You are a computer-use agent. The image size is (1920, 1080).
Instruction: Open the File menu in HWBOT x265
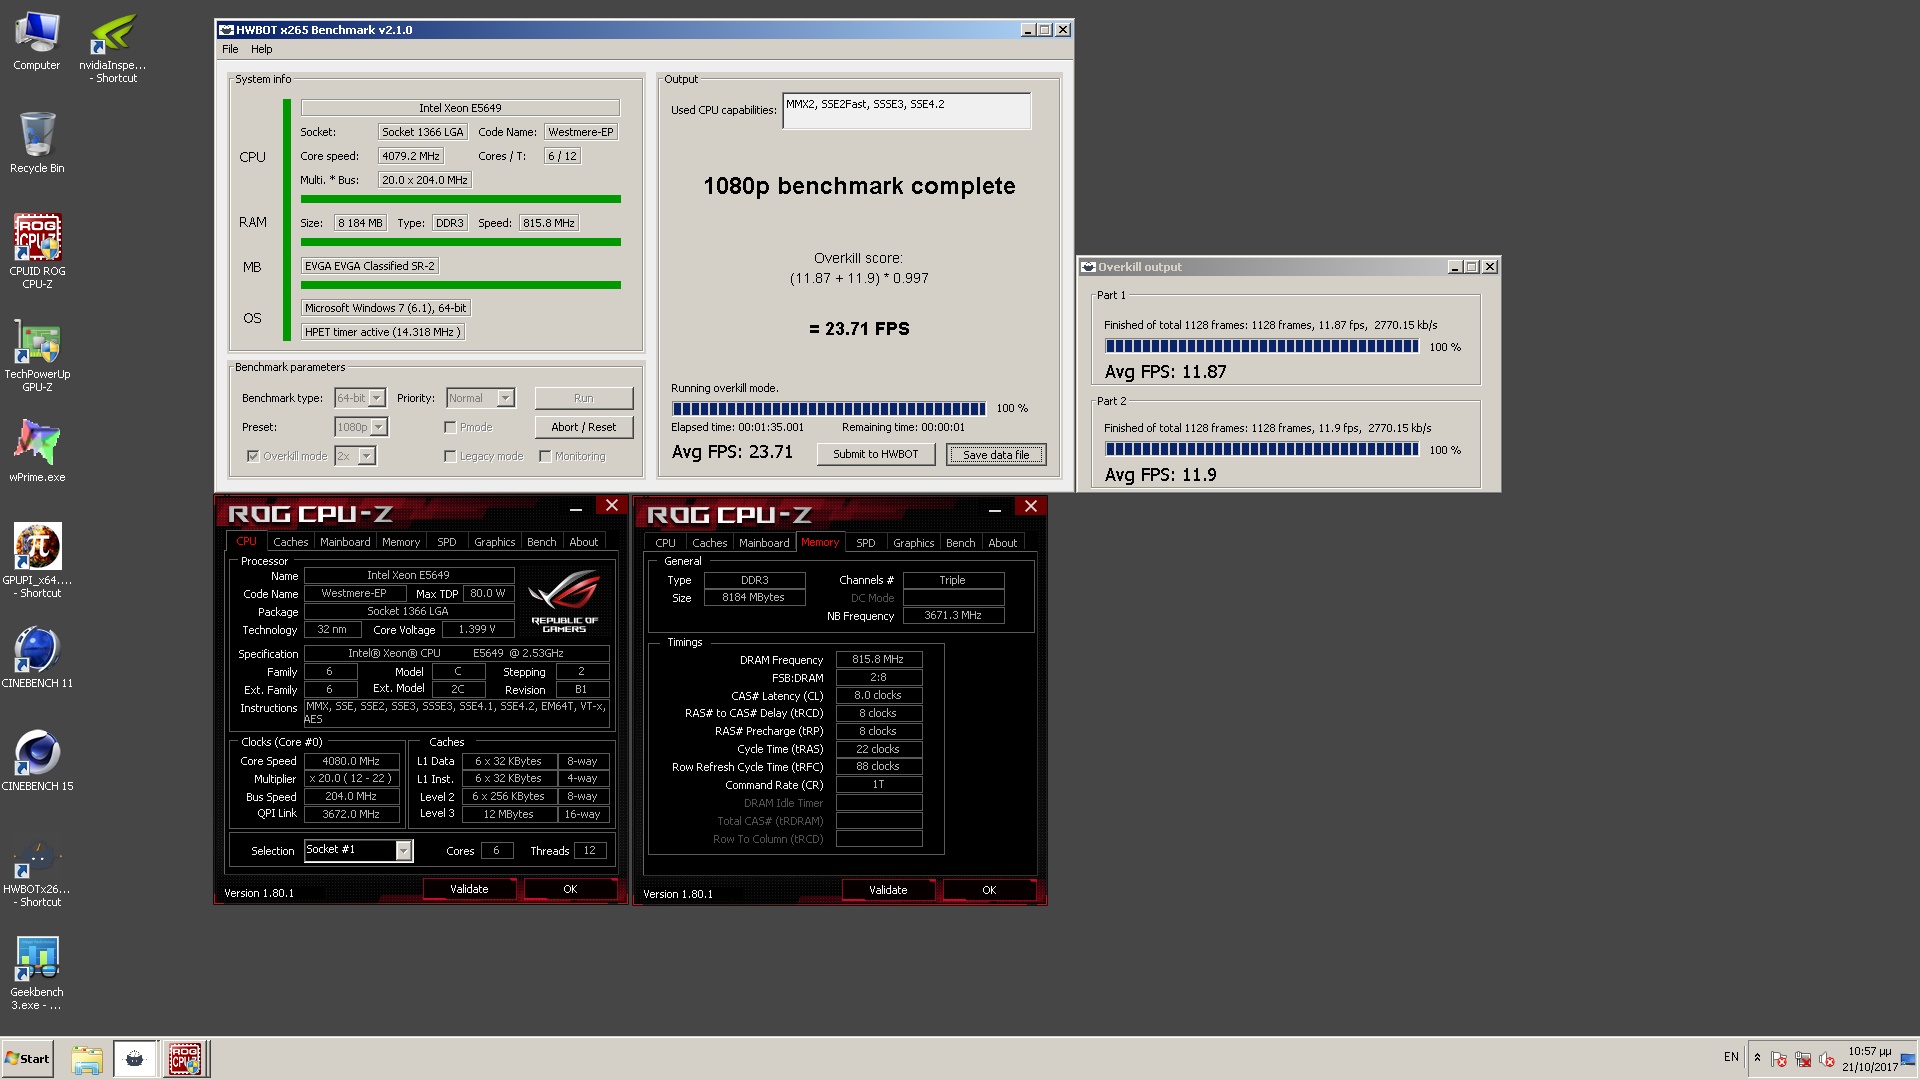pos(230,49)
